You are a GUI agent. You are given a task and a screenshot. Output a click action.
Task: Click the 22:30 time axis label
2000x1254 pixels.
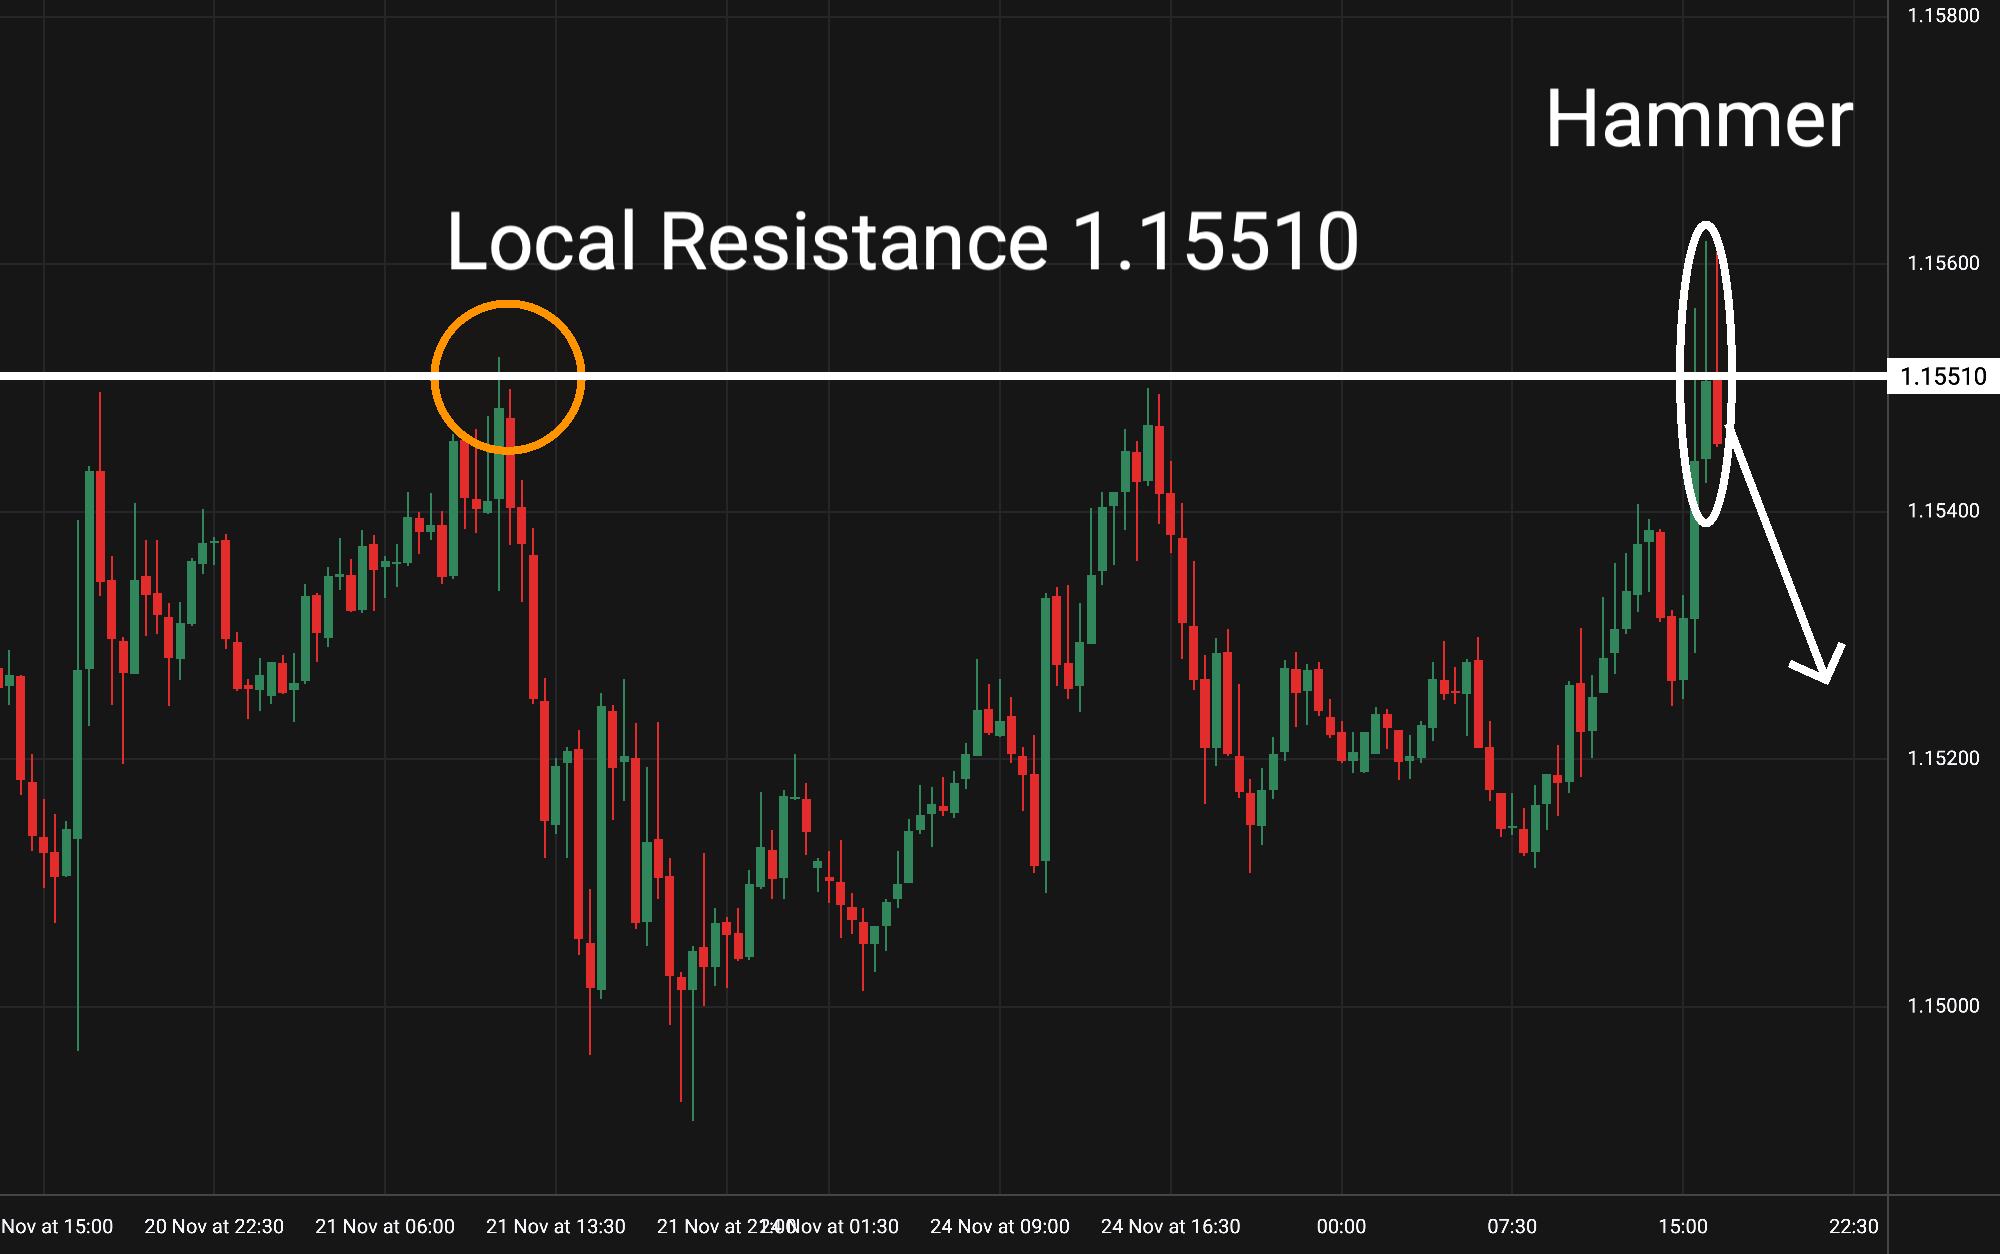tap(1853, 1226)
